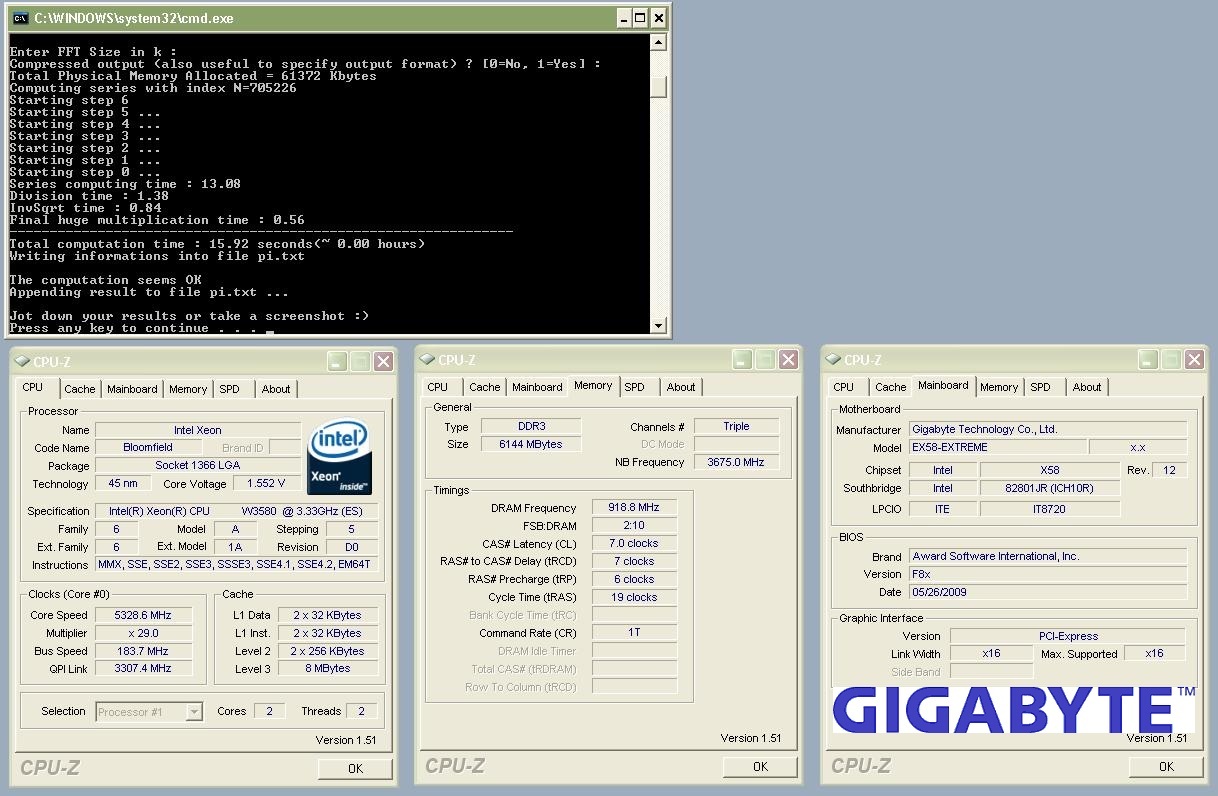Minimize the CPU-Z window showing the CPU tab
The image size is (1218, 796).
pos(337,362)
